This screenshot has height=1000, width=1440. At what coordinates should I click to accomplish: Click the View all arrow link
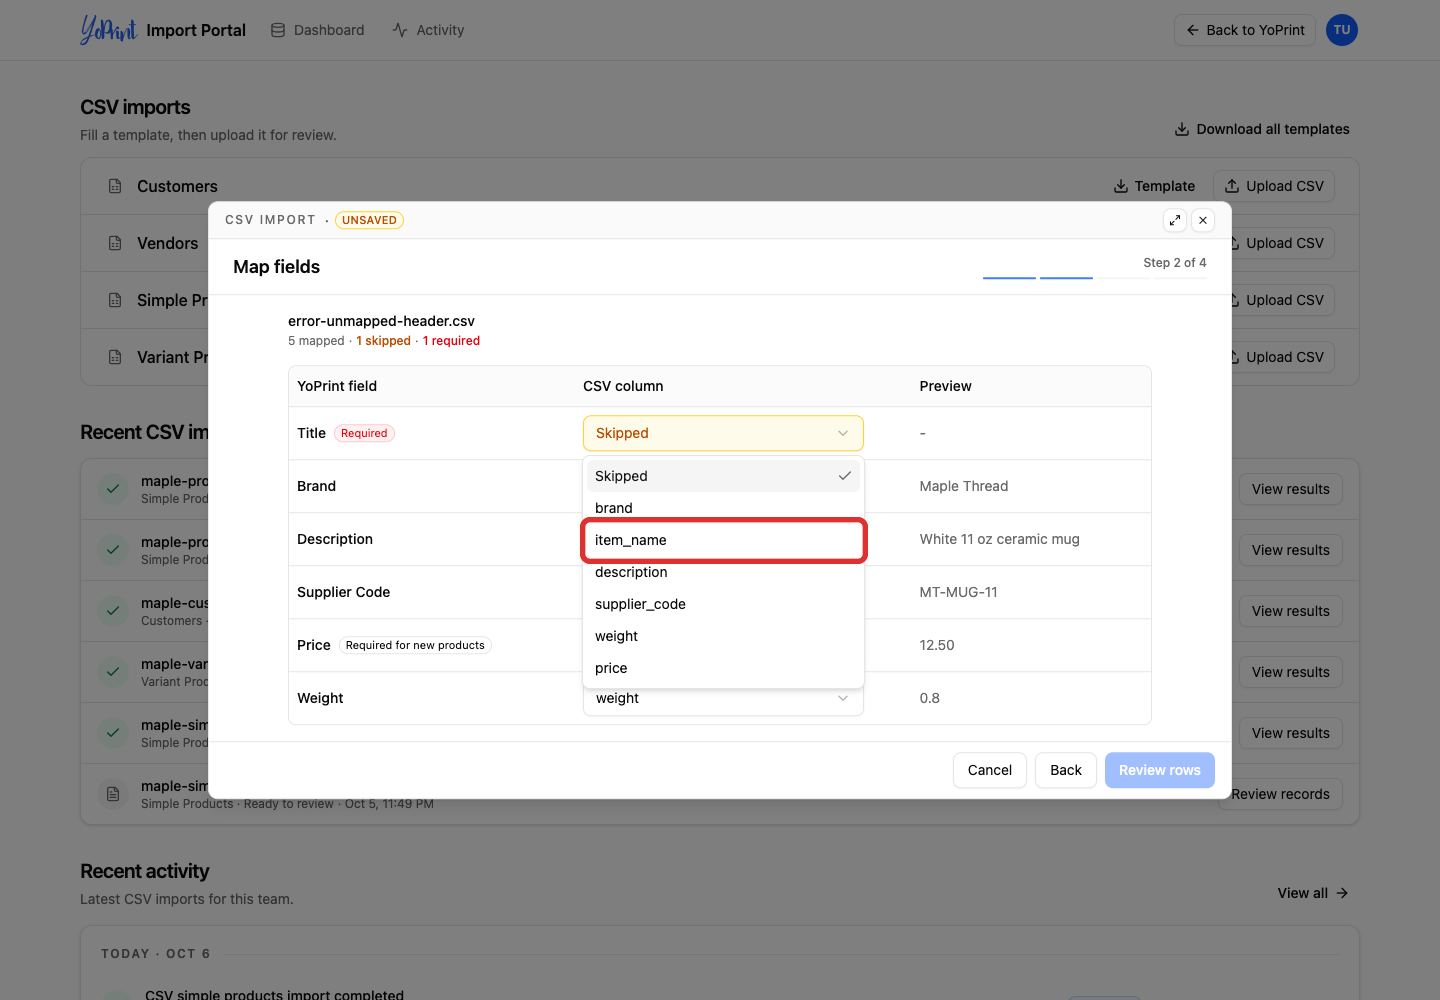click(x=1313, y=893)
